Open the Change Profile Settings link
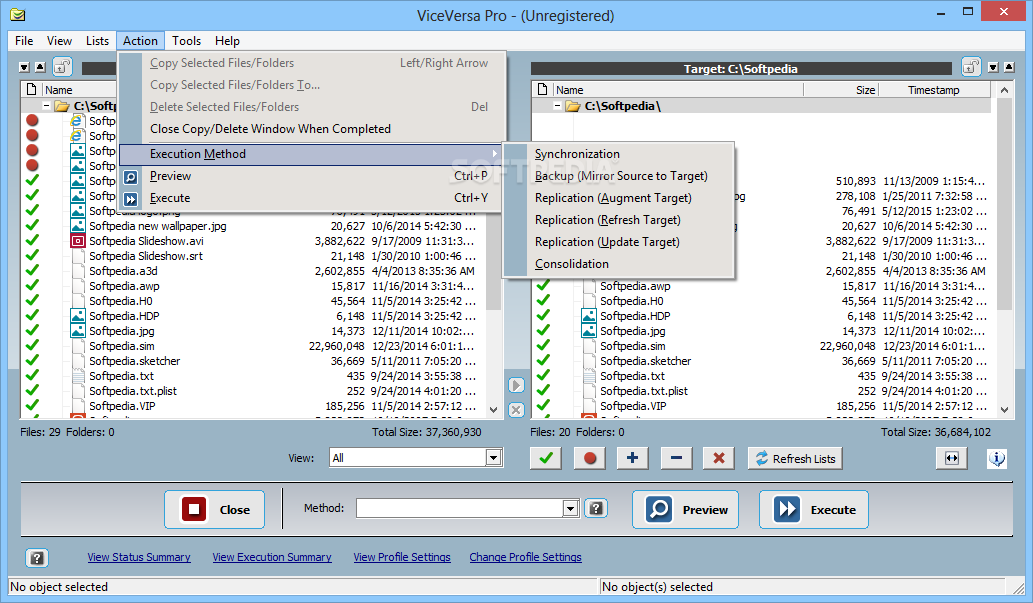Screen dimensions: 1033x603 [526, 558]
